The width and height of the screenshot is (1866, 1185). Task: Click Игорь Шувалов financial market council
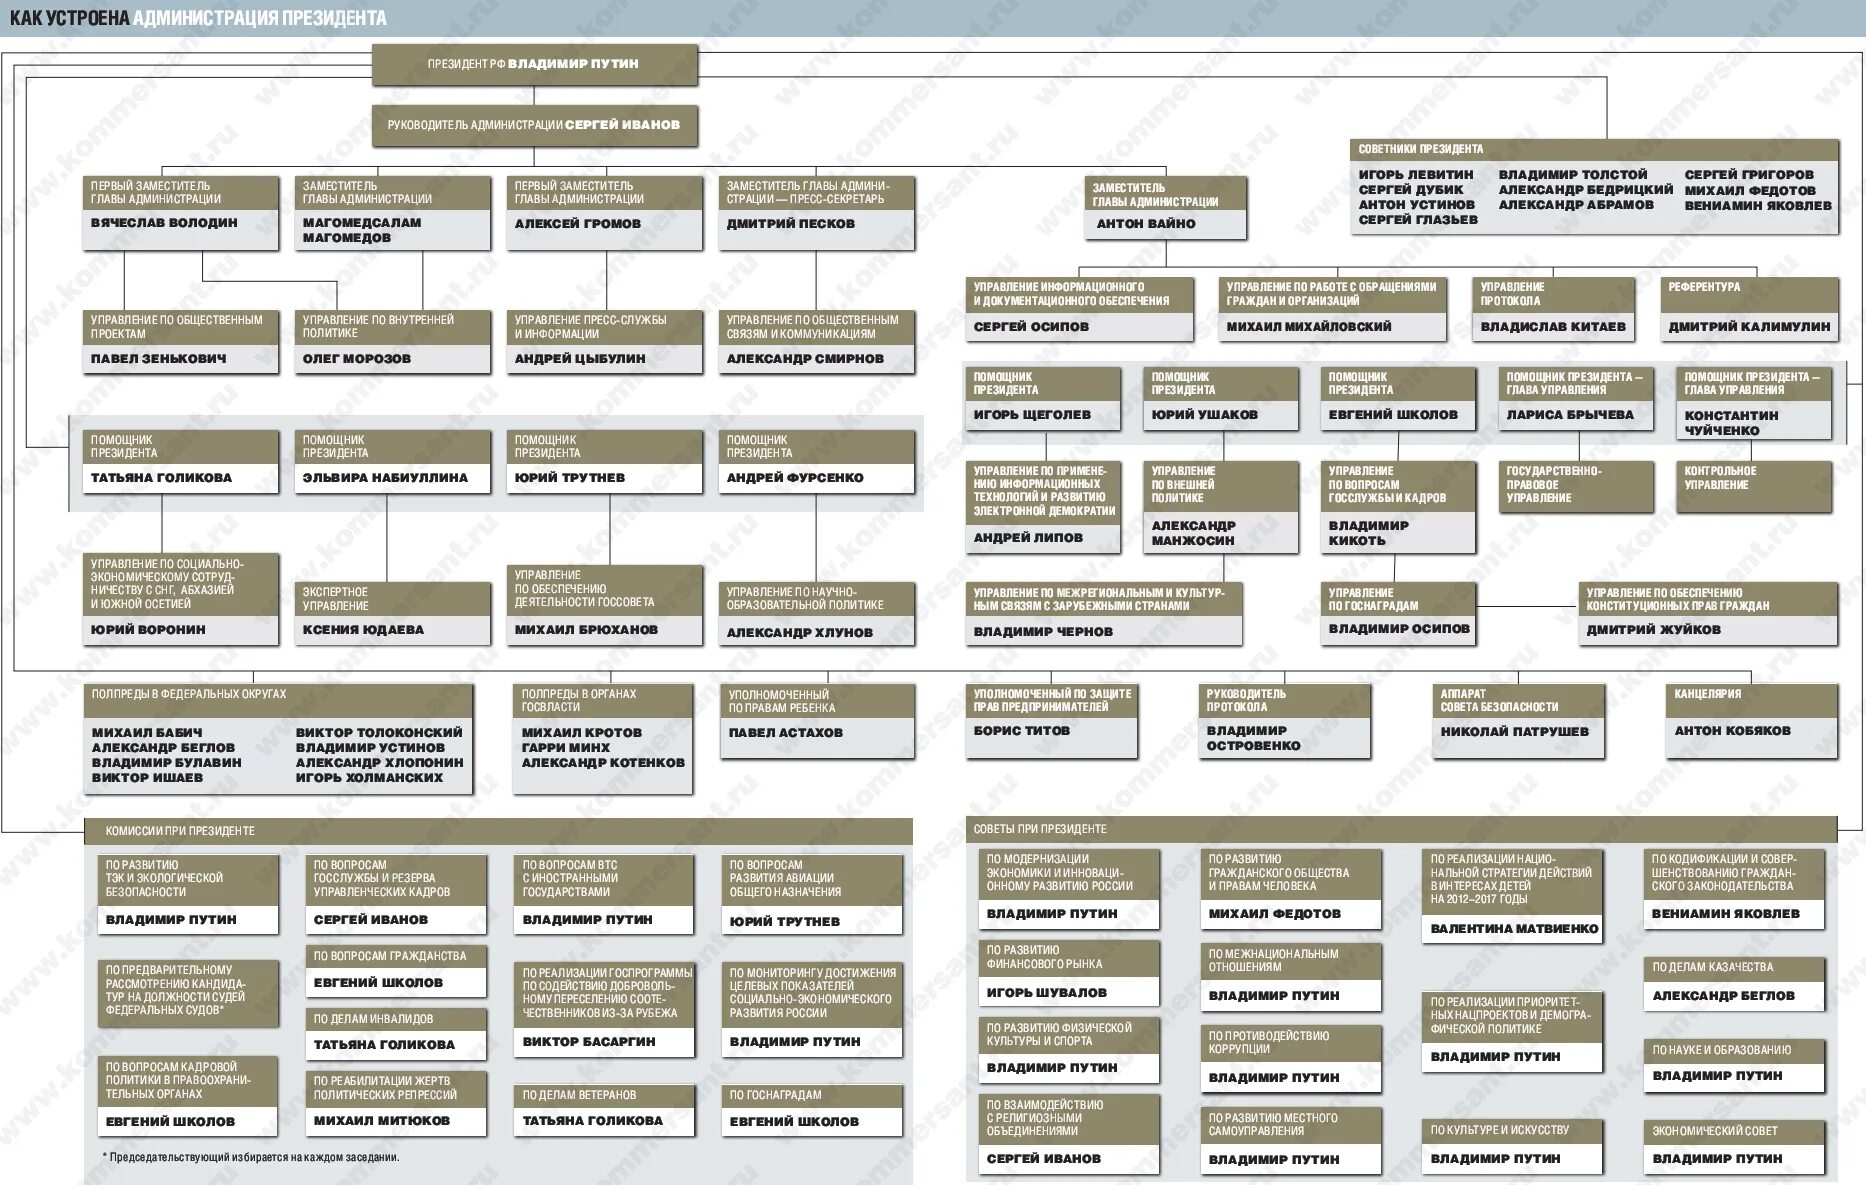coord(1069,973)
